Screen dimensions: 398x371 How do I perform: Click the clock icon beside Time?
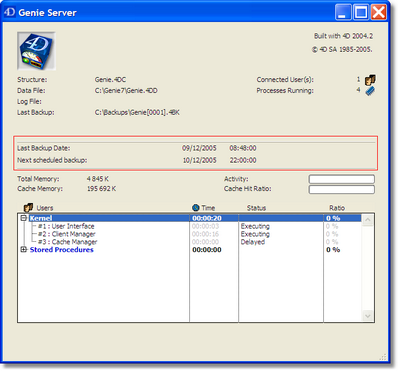pyautogui.click(x=196, y=208)
